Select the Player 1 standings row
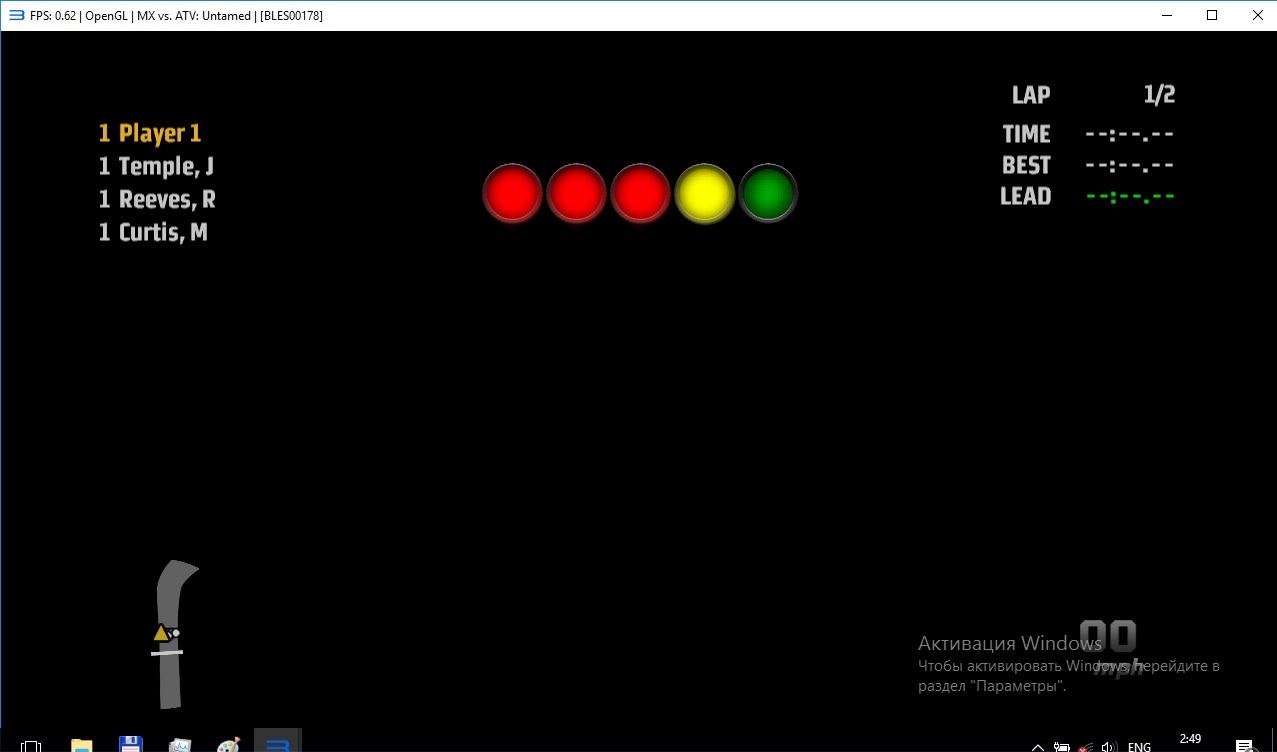 click(150, 133)
